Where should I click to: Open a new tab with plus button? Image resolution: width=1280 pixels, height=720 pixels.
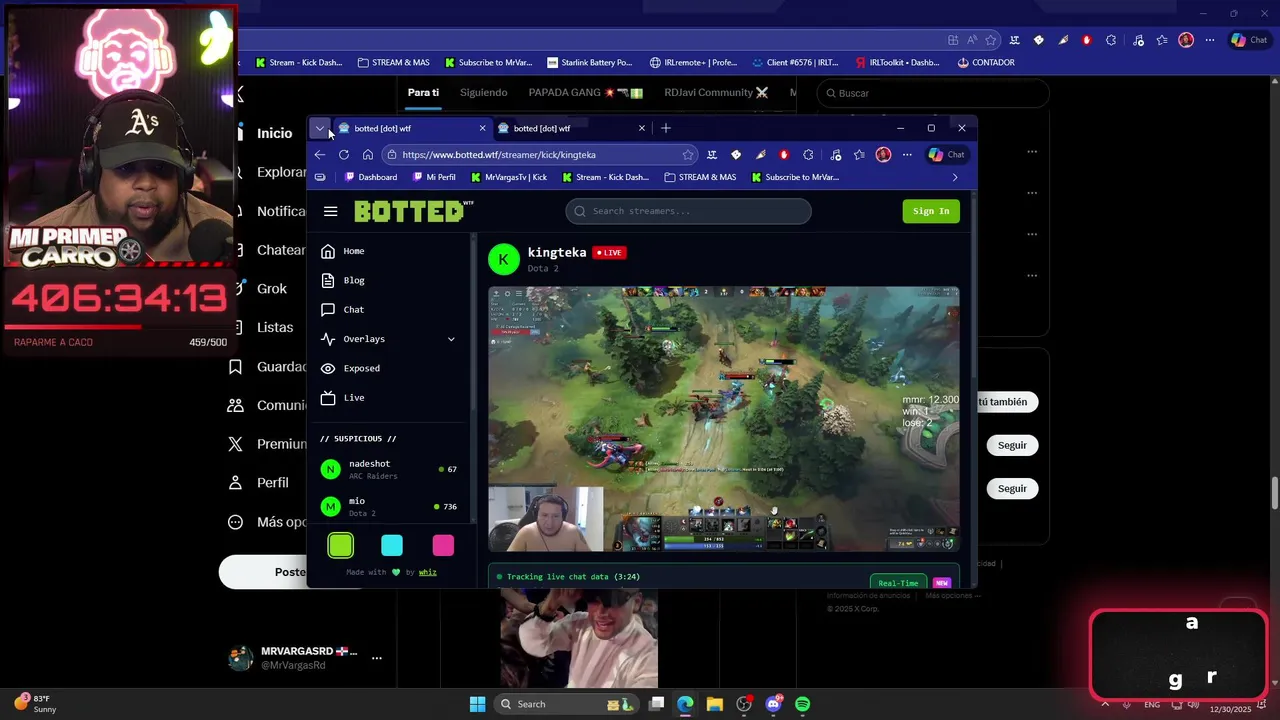[666, 128]
